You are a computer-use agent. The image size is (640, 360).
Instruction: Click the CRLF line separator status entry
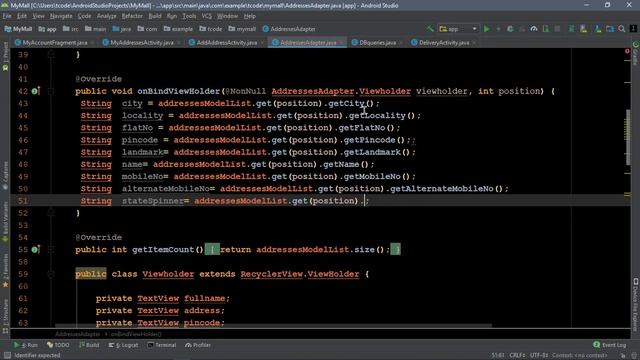518,356
